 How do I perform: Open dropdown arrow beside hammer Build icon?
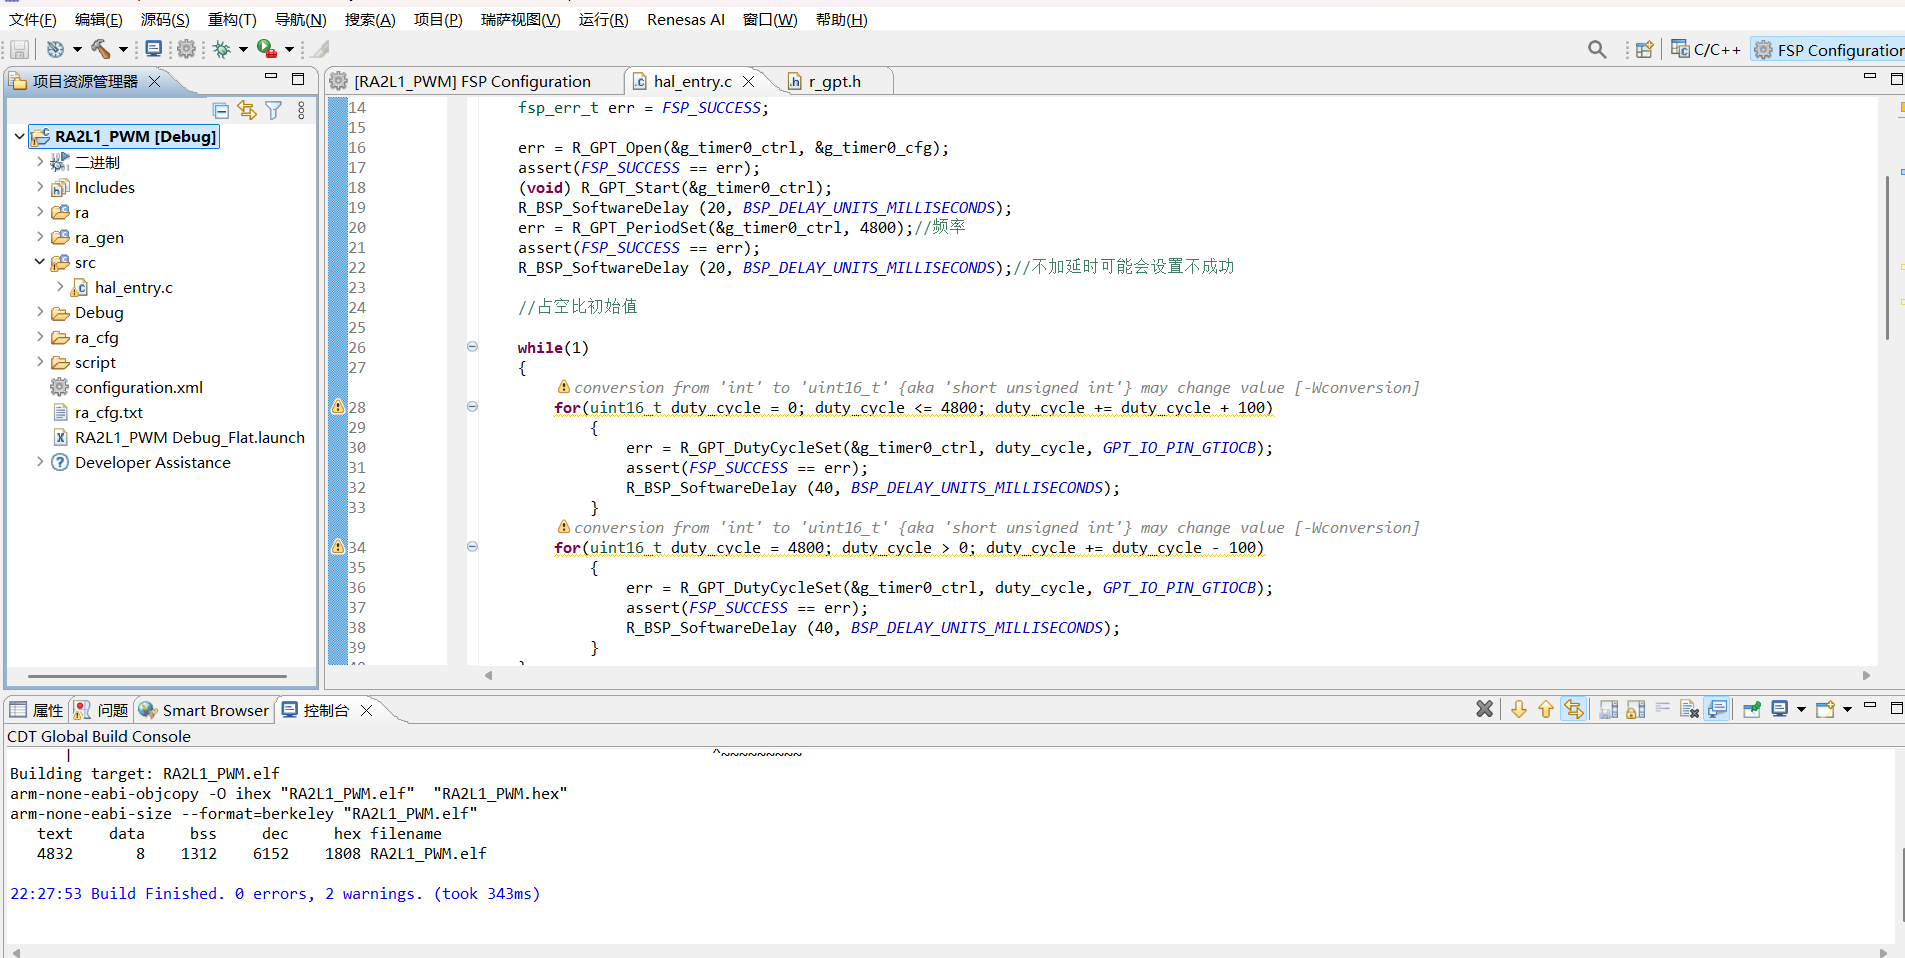point(123,49)
